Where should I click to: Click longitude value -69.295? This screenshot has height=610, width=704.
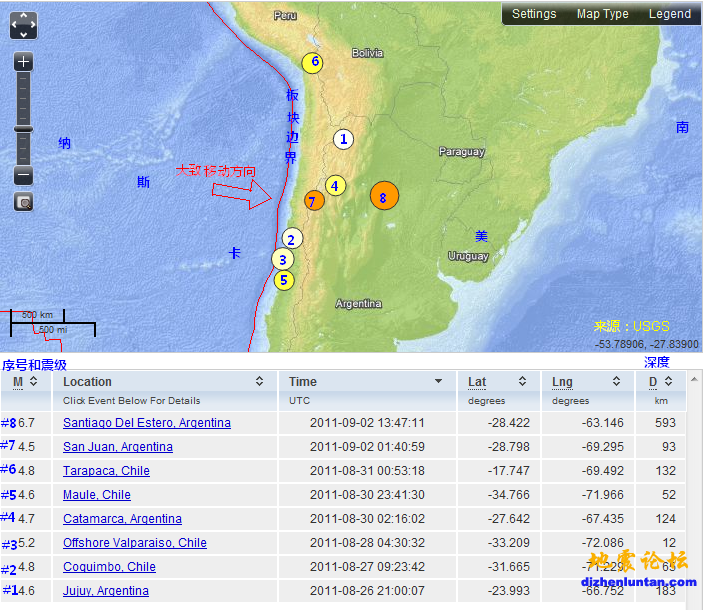[x=603, y=447]
